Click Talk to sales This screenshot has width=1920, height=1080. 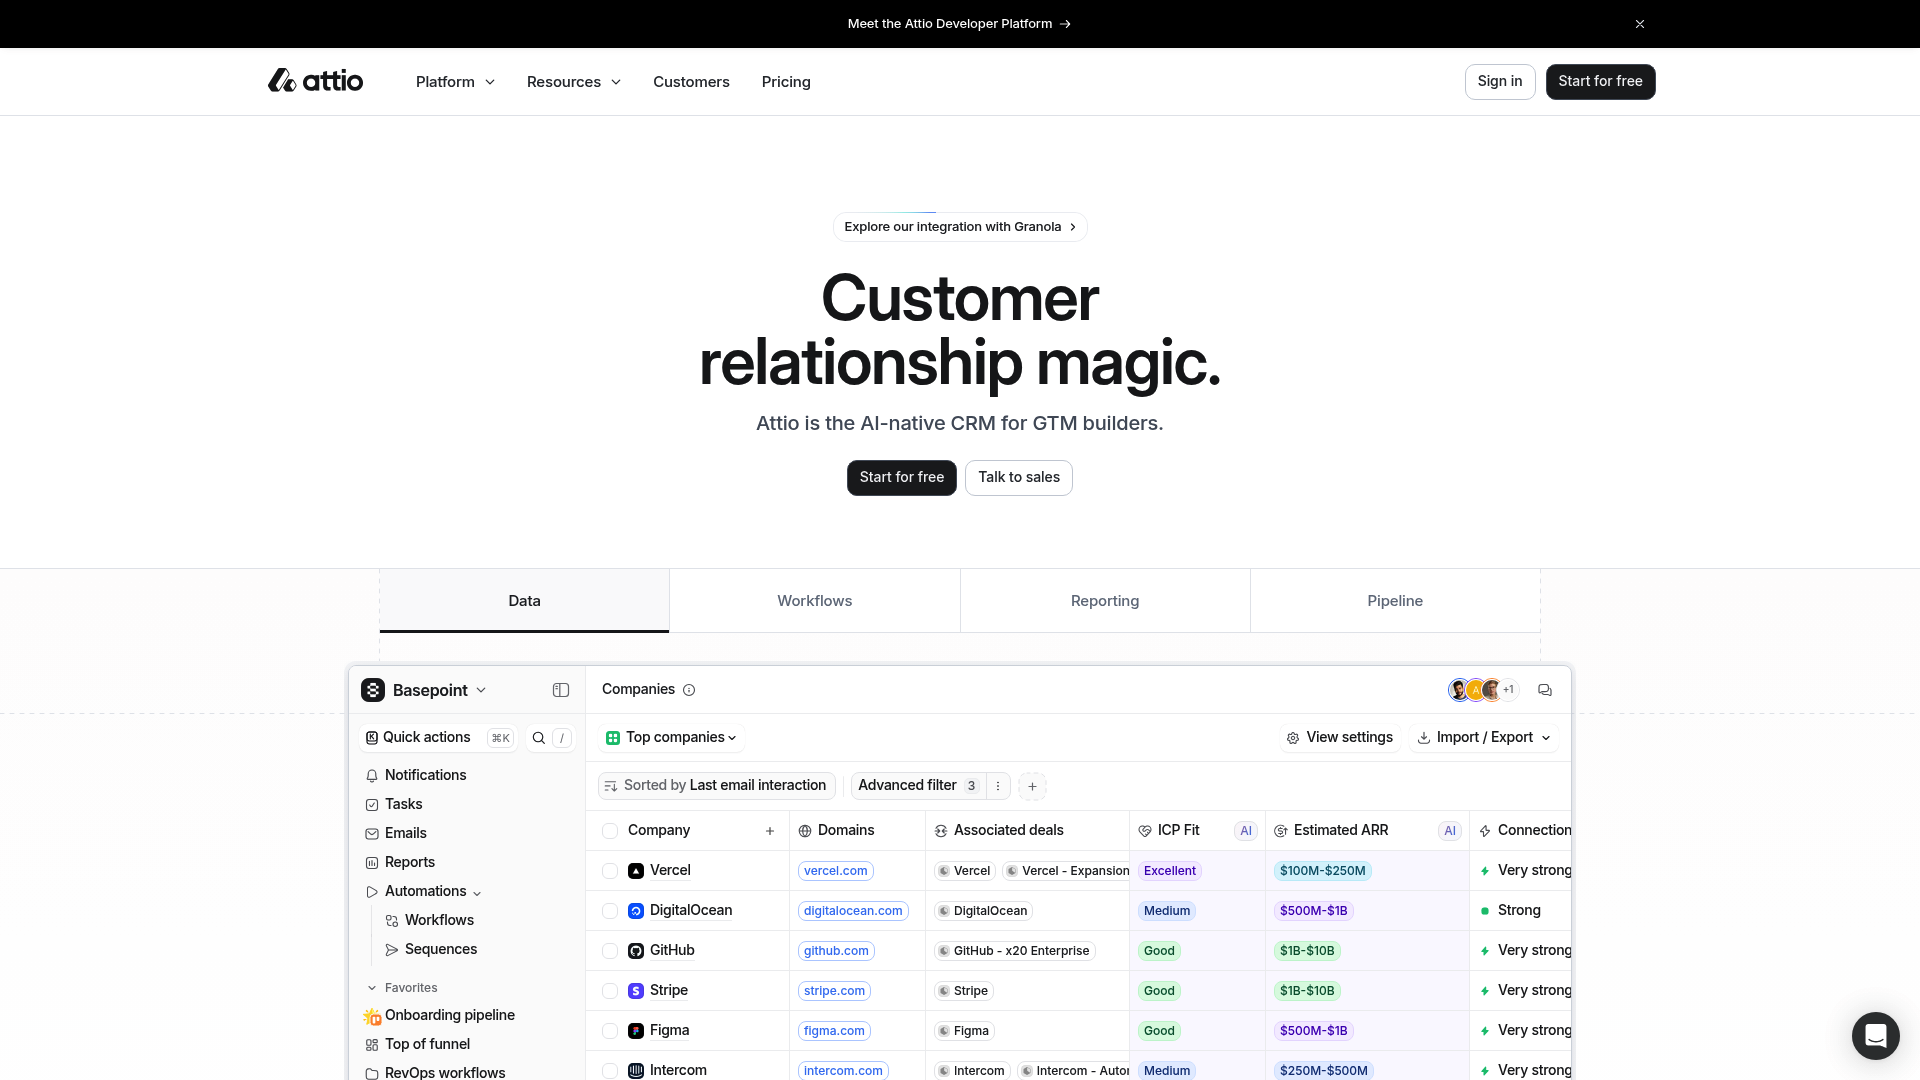1019,478
